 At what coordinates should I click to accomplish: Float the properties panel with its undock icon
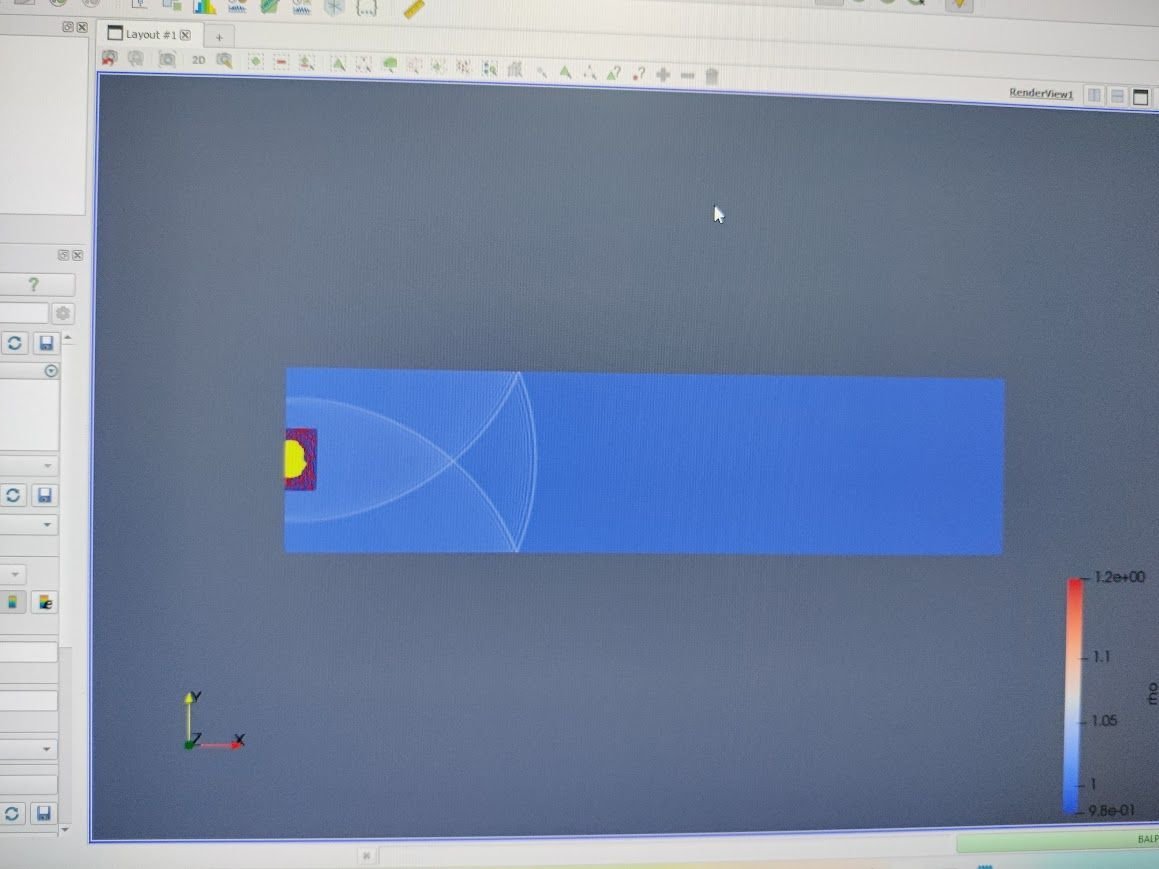[64, 255]
